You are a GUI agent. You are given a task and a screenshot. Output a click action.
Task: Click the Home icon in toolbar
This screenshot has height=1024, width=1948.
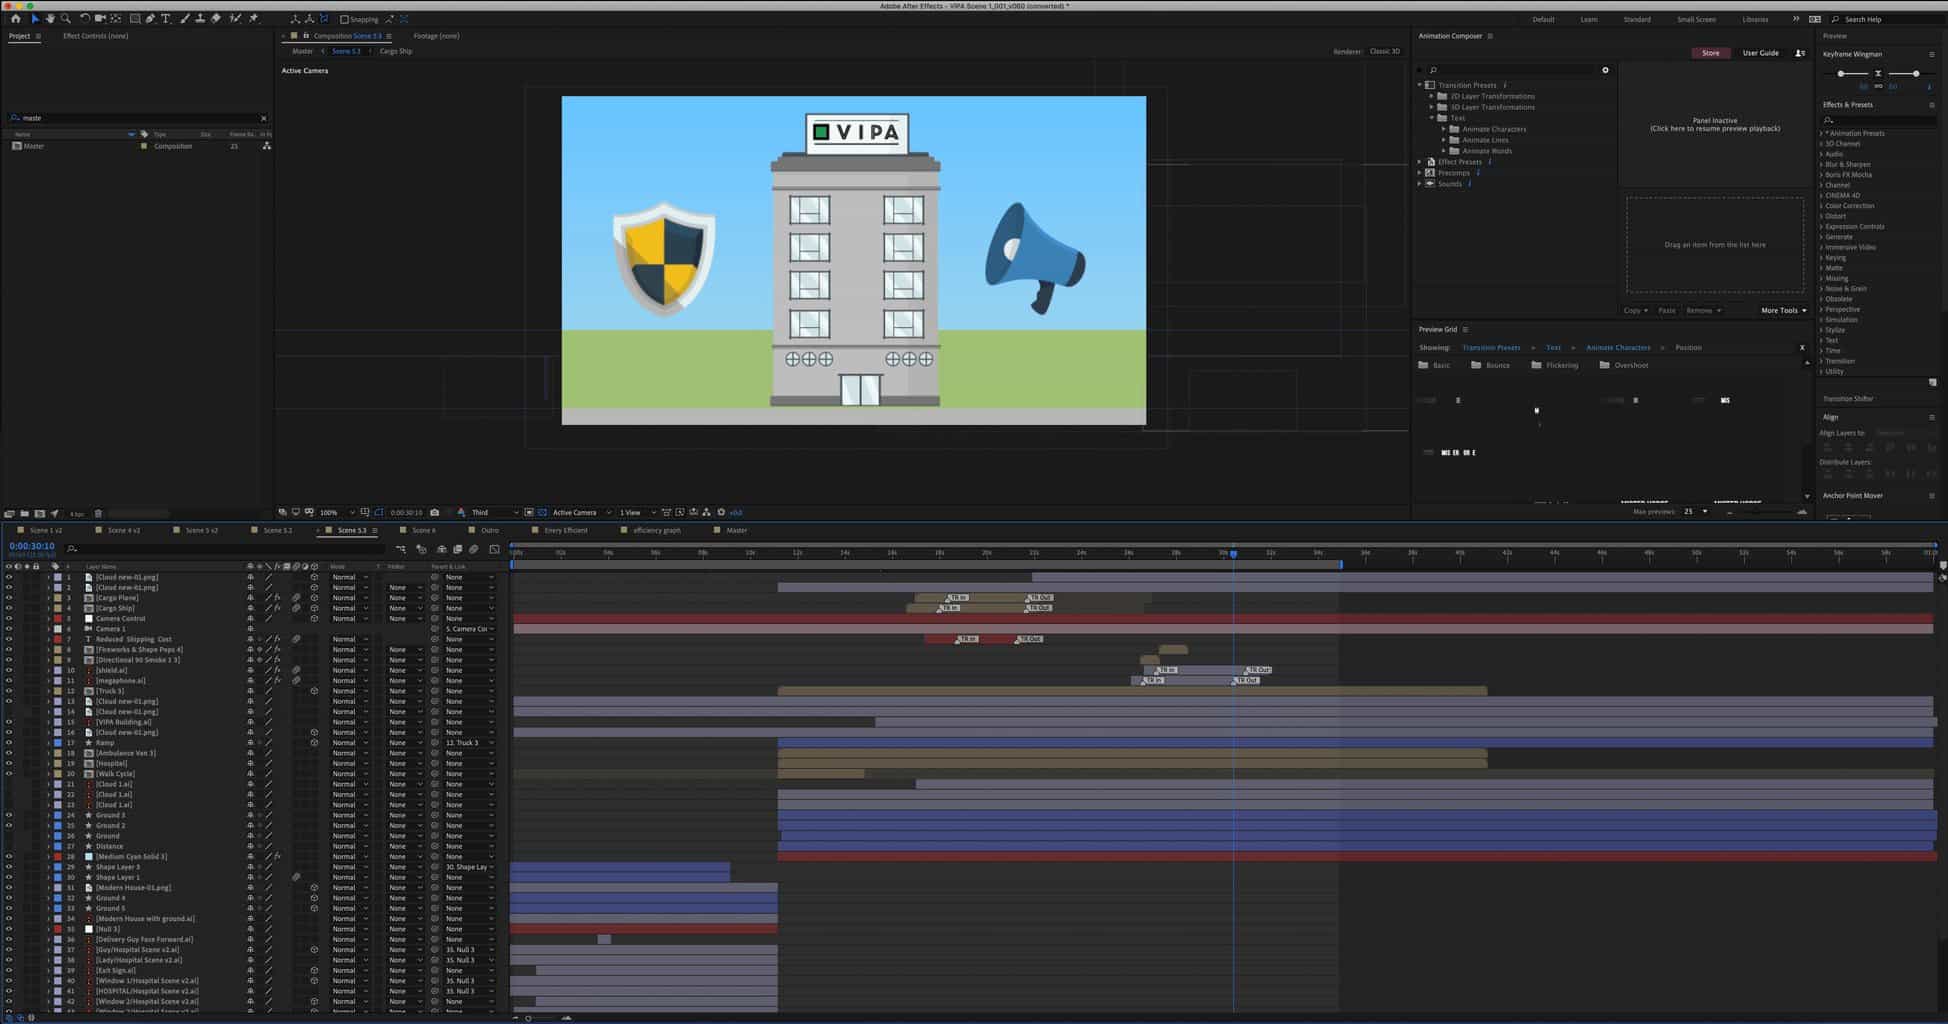coord(15,19)
